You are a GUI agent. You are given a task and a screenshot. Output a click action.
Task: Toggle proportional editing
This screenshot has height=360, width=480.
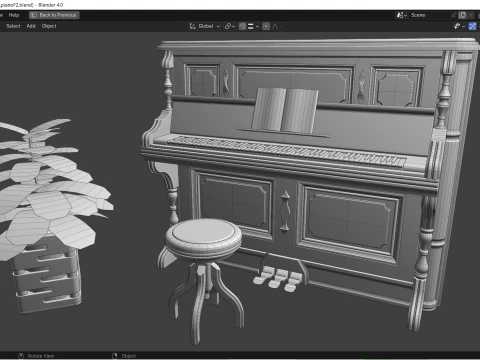[266, 26]
